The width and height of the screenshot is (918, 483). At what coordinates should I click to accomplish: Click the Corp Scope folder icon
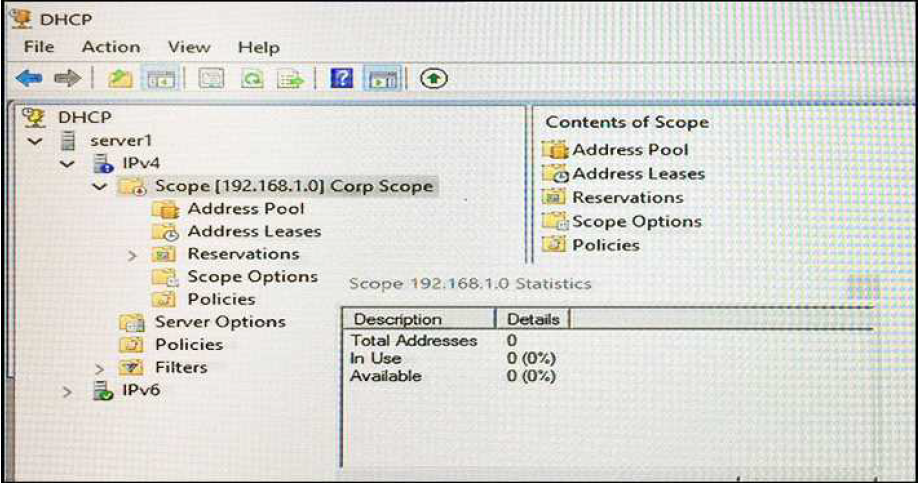[x=132, y=187]
